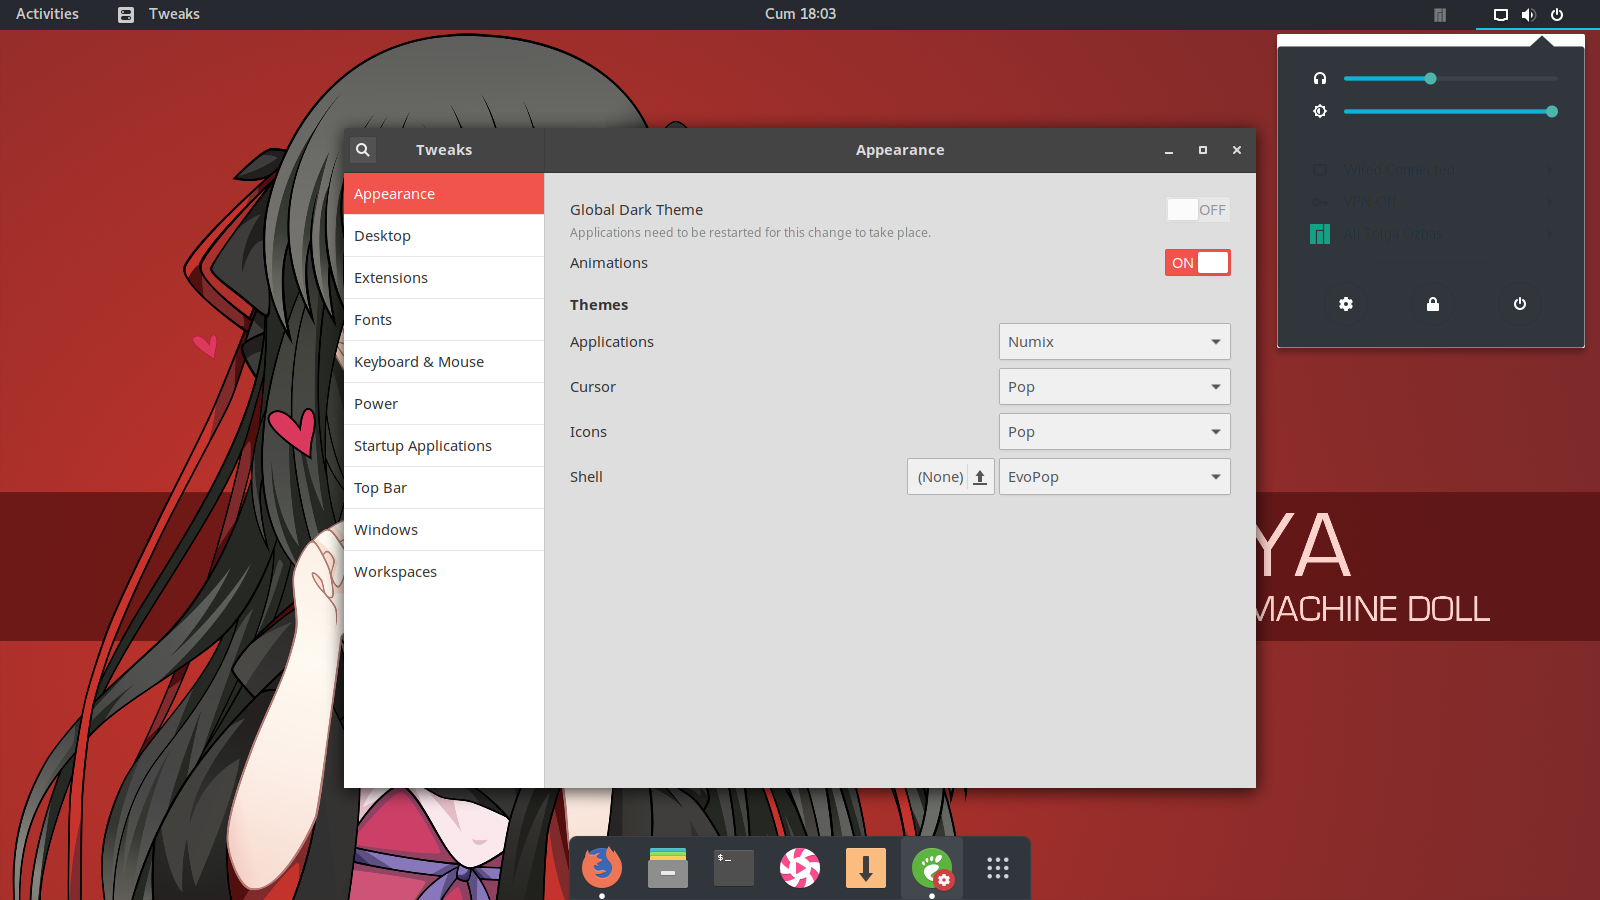The height and width of the screenshot is (900, 1600).
Task: Switch to Workspaces settings
Action: click(444, 572)
